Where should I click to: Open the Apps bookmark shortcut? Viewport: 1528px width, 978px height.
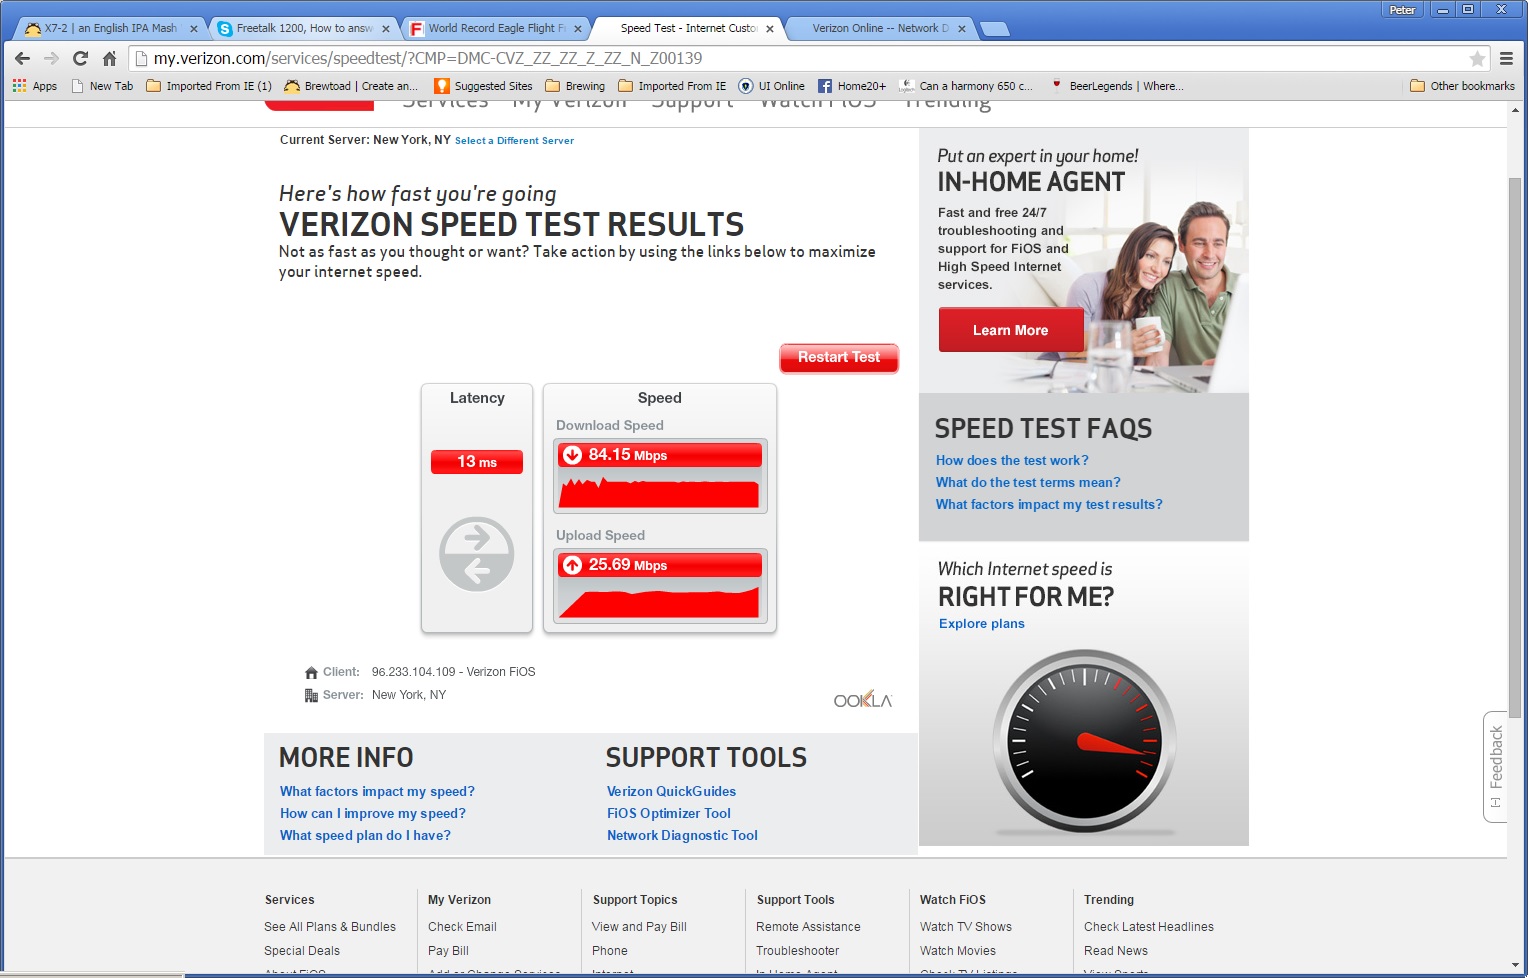coord(35,86)
